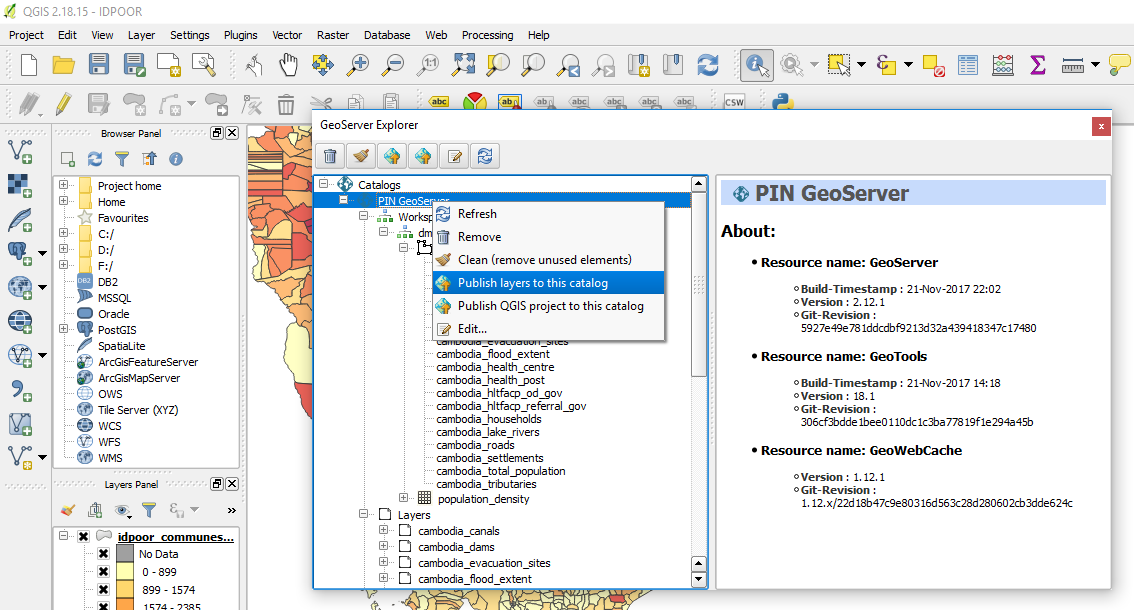1134x610 pixels.
Task: Expand the PostGIS browser node
Action: (x=64, y=329)
